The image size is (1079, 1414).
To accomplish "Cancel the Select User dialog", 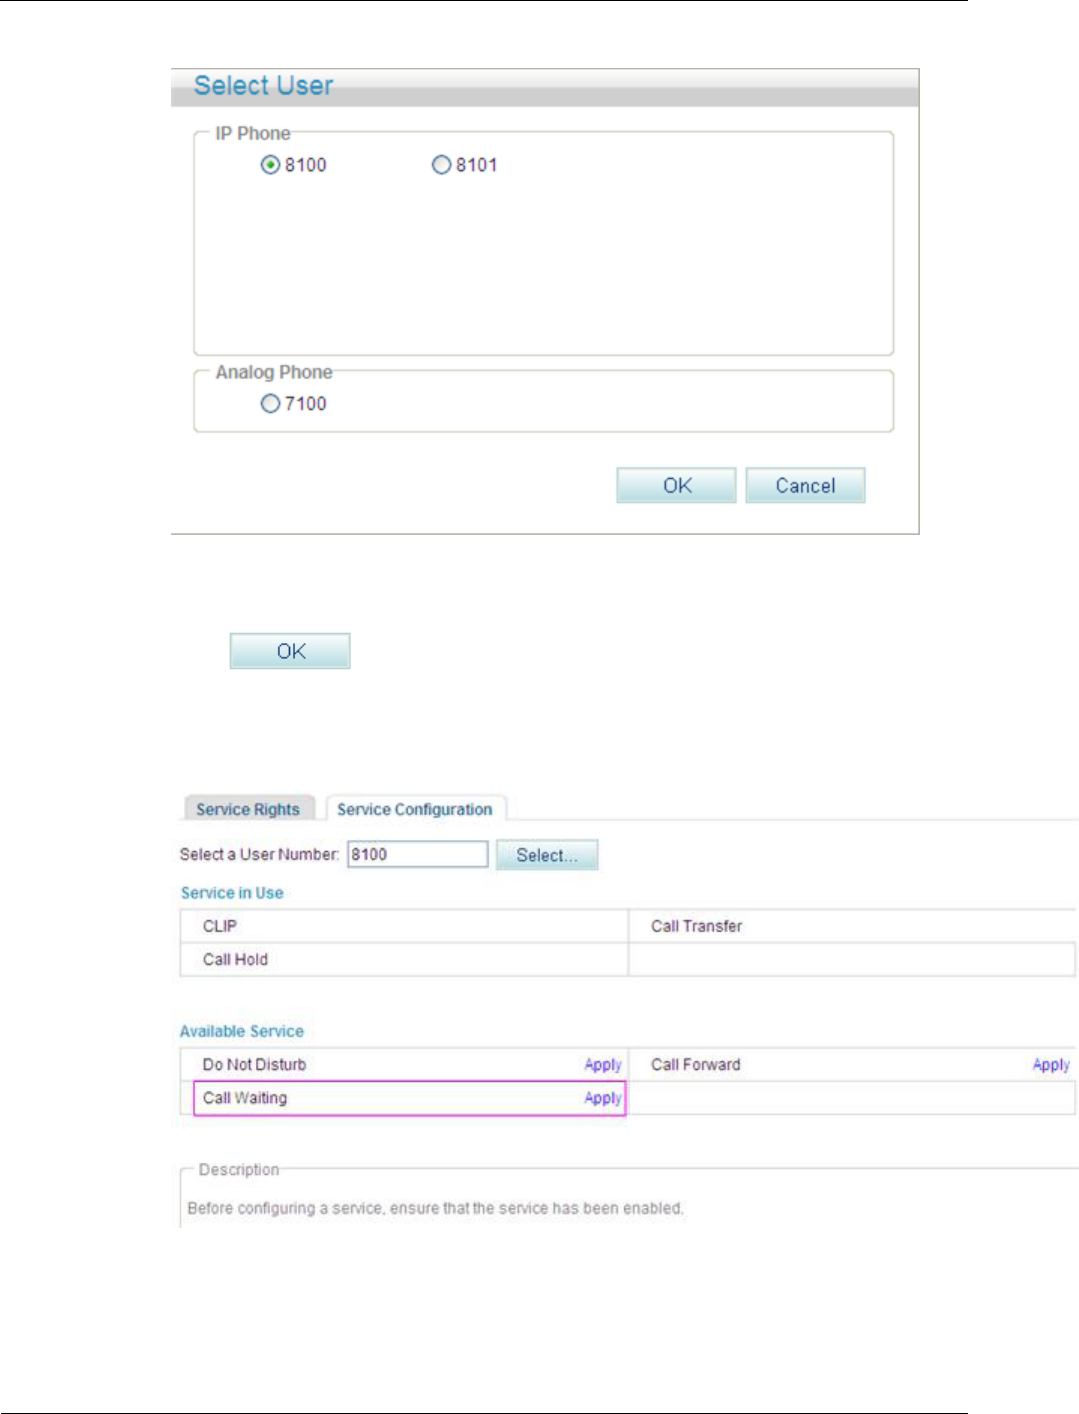I will pos(805,485).
